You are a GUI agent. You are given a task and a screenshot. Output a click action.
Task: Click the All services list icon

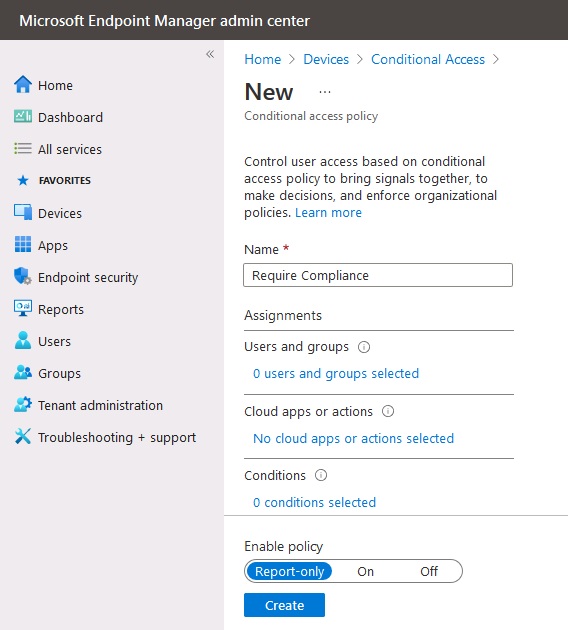(x=23, y=149)
